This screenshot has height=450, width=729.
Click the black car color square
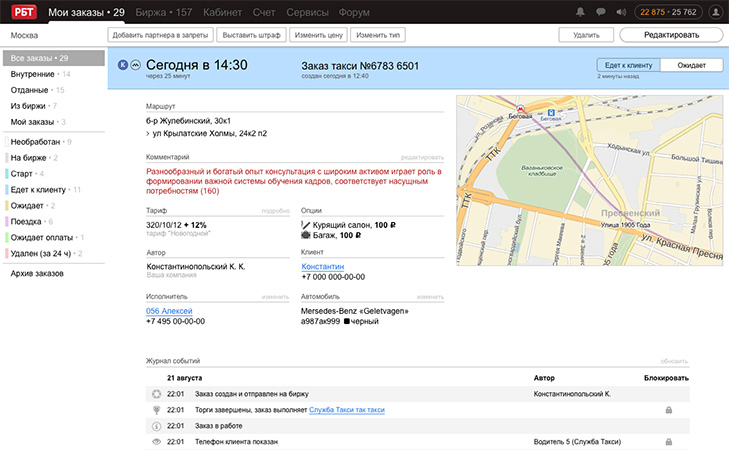pyautogui.click(x=346, y=321)
